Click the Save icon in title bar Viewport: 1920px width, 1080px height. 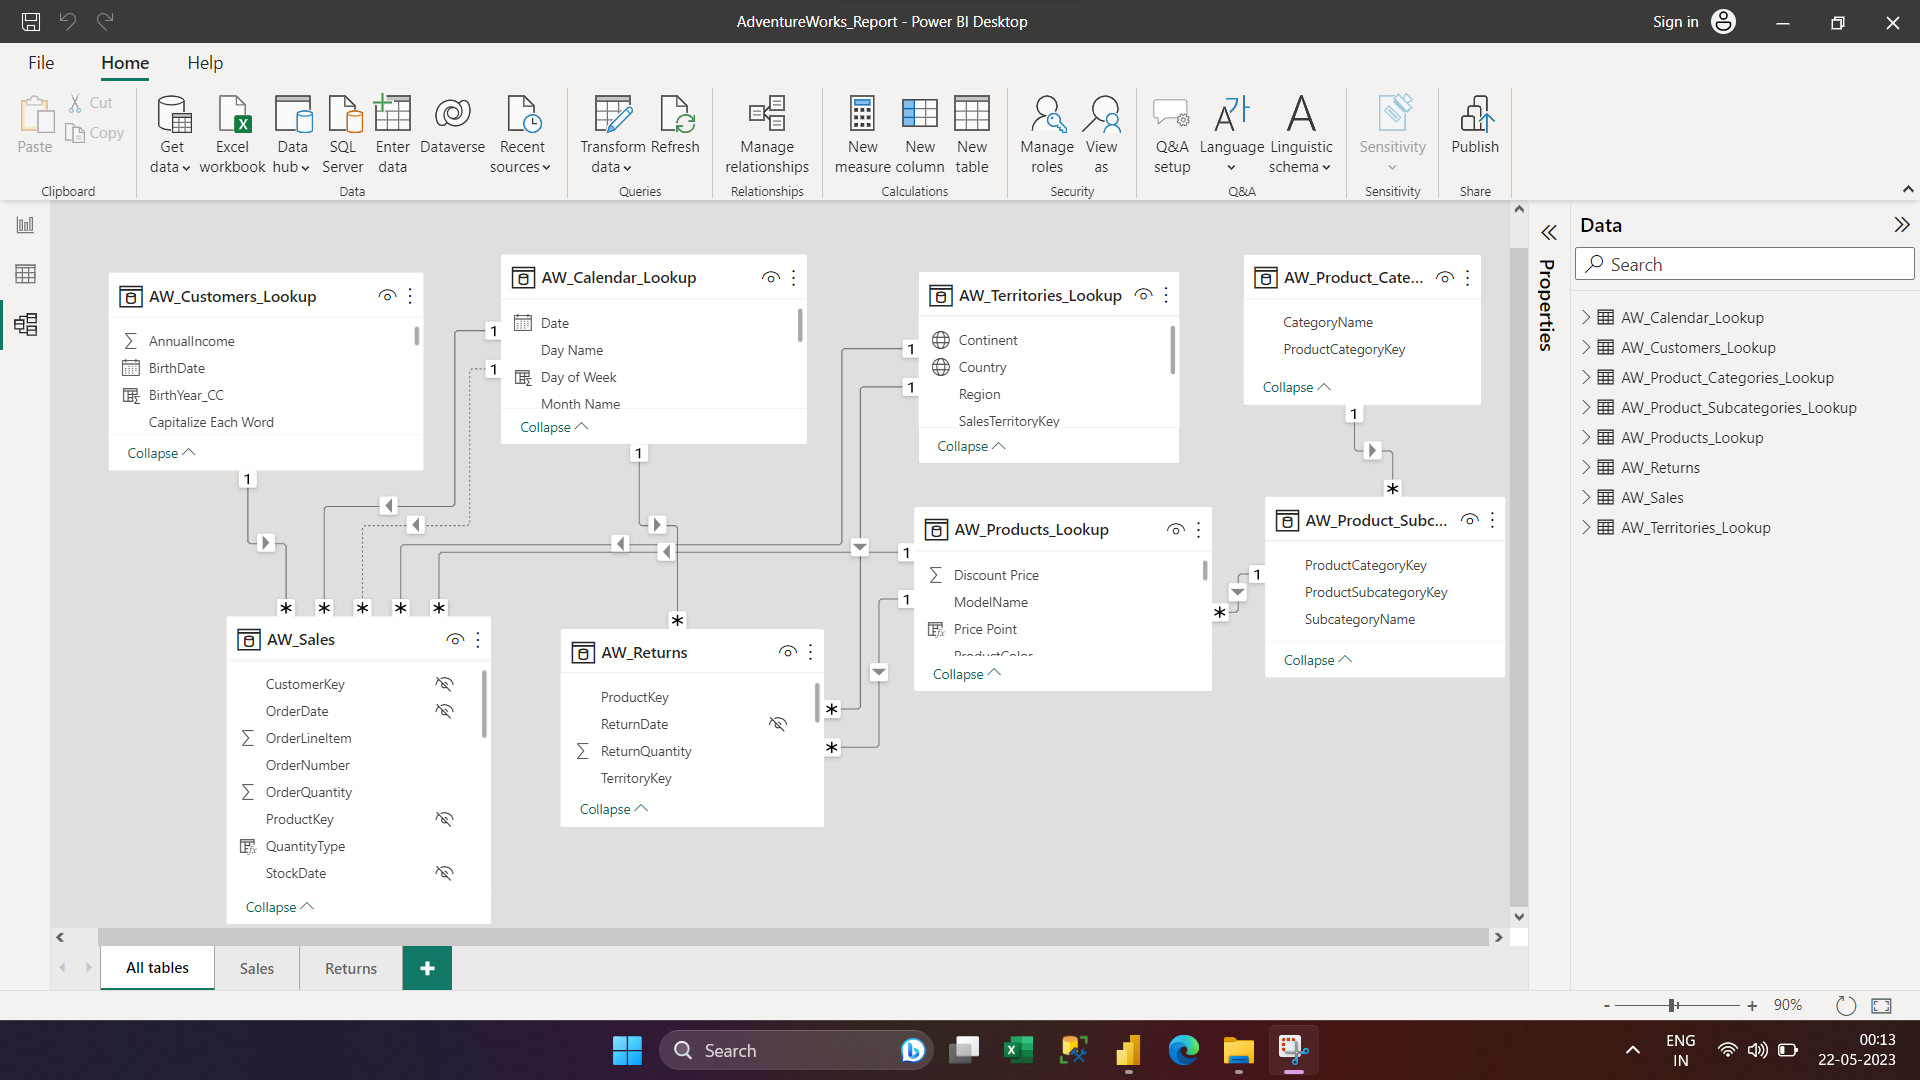point(31,21)
